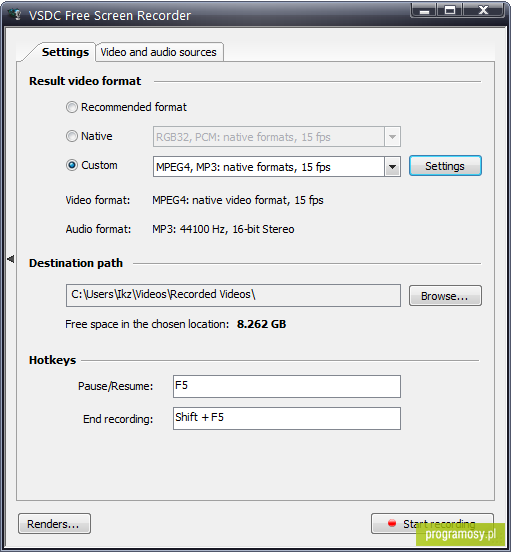This screenshot has width=511, height=552.
Task: Switch to Video and audio sources tab
Action: pos(159,52)
